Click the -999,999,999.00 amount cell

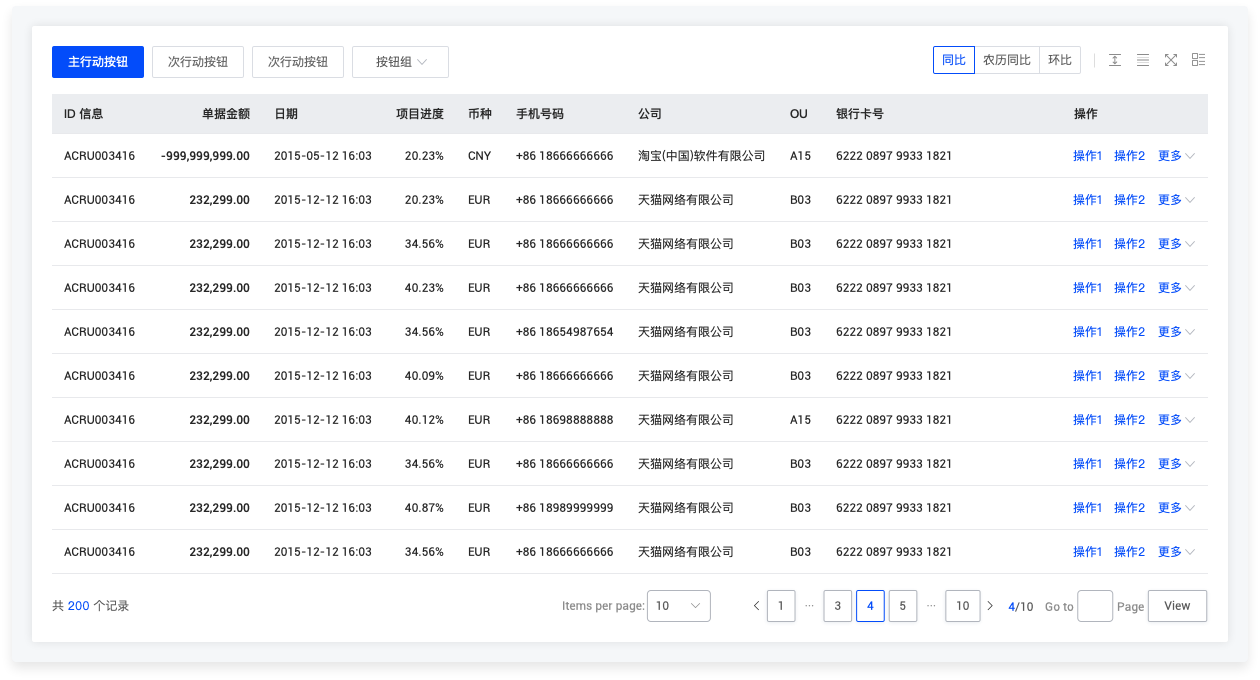205,156
